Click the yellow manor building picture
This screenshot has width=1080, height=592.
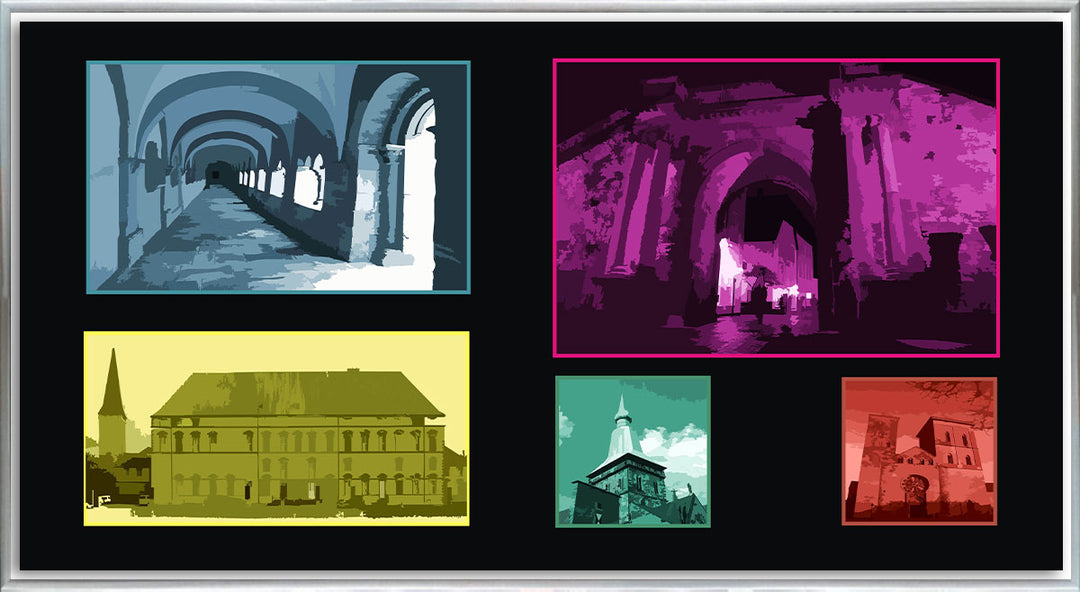tap(276, 428)
